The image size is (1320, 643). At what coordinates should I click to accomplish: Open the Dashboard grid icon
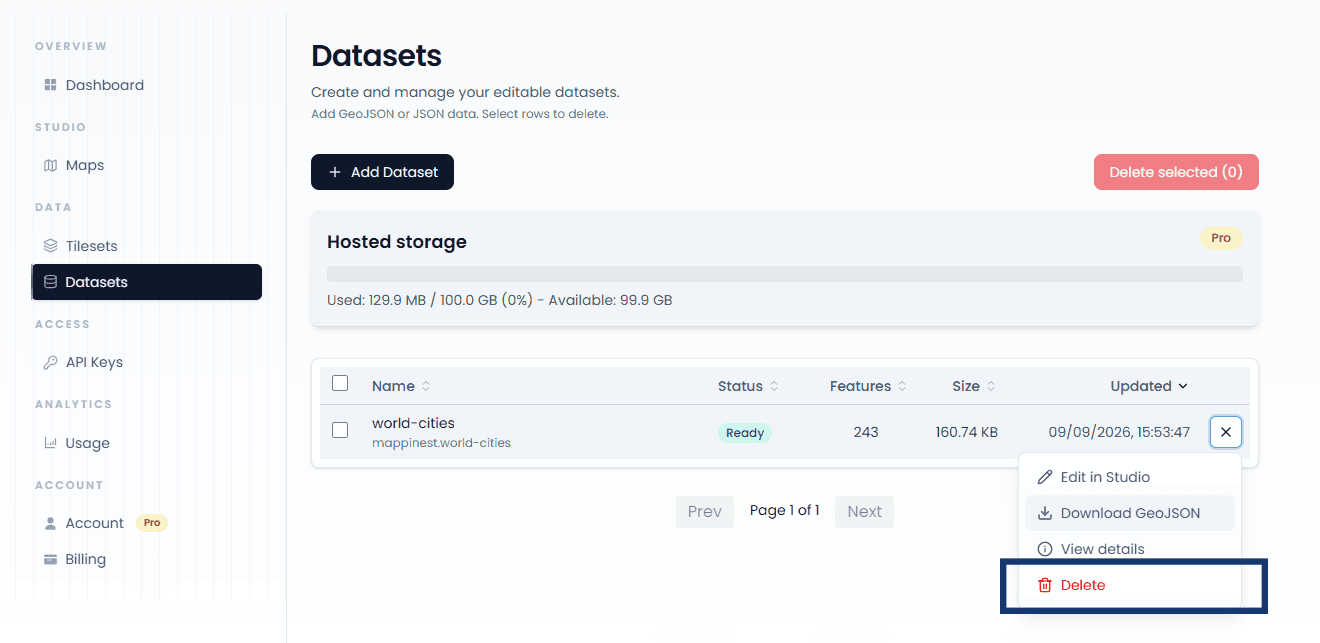pyautogui.click(x=50, y=85)
